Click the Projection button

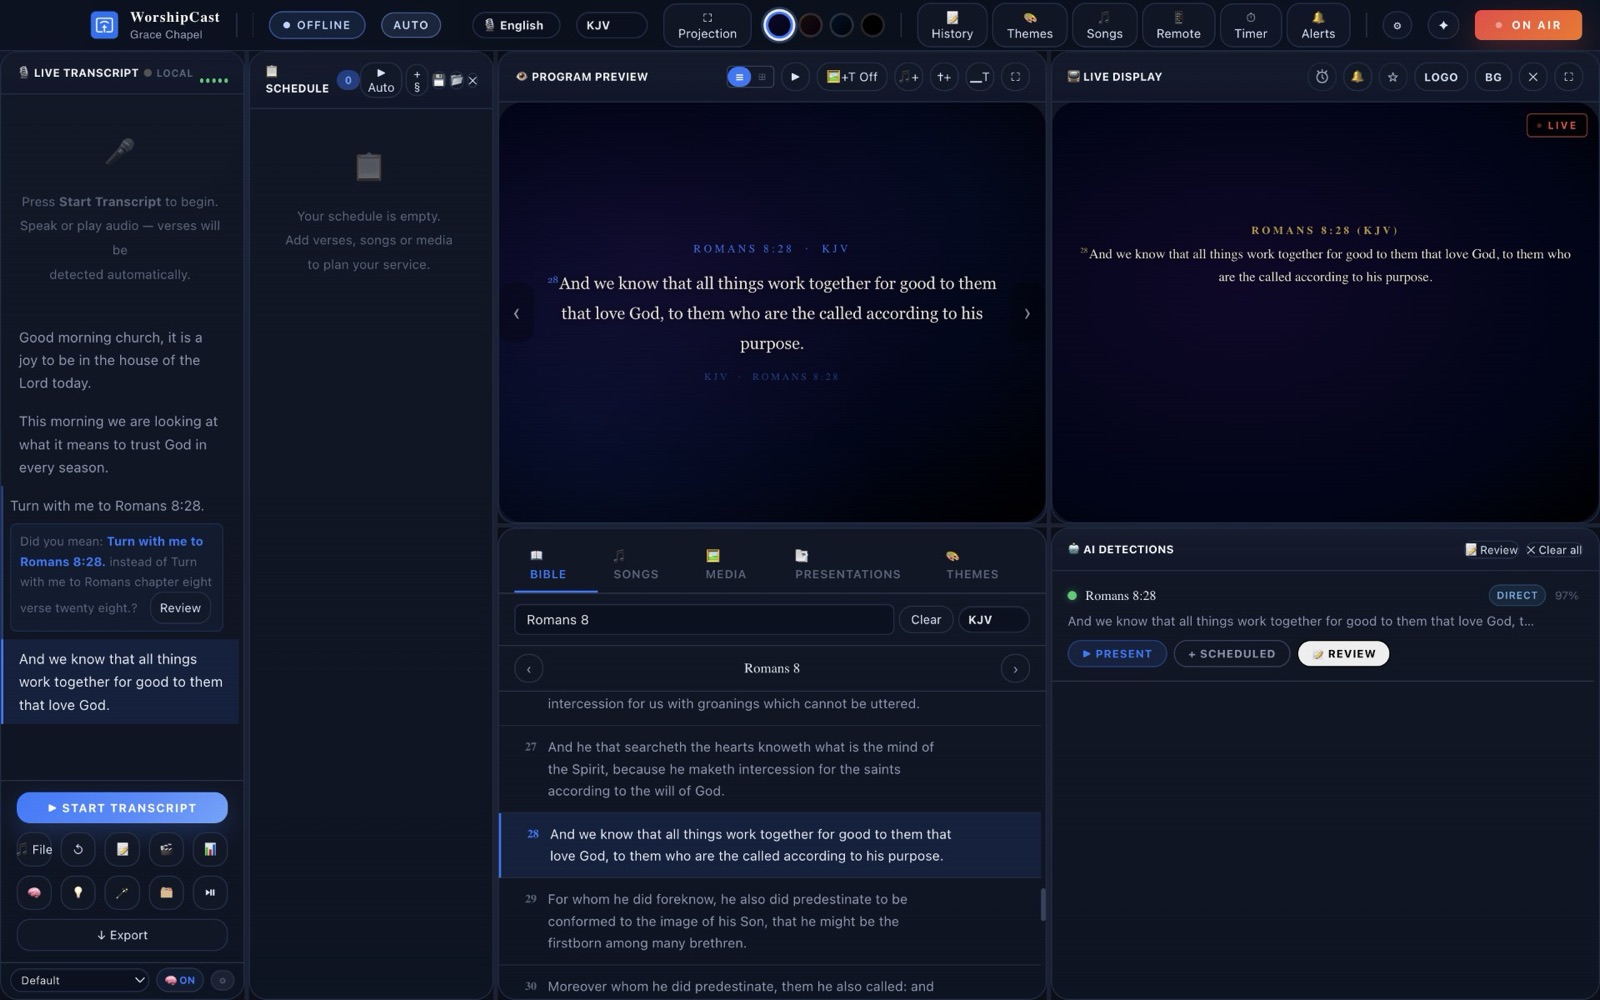(x=707, y=25)
